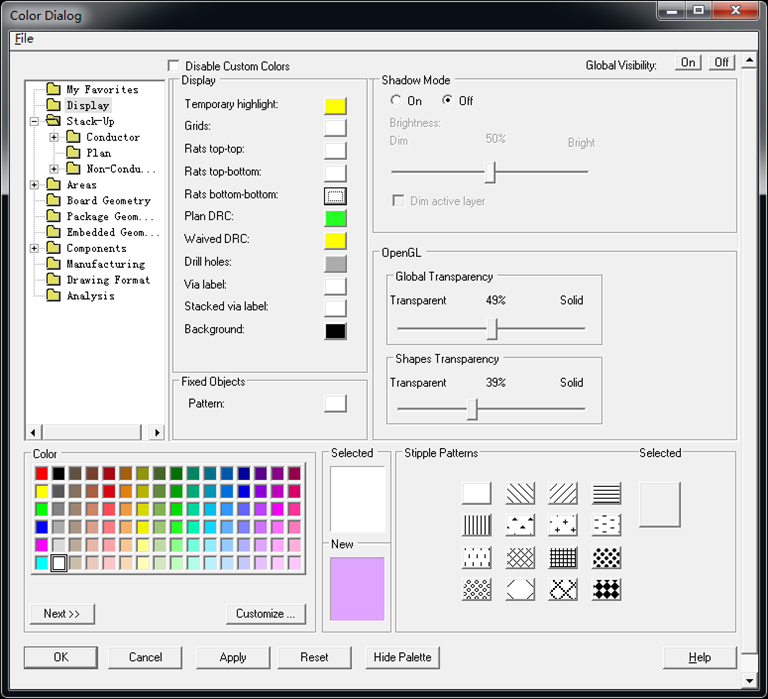Pick the cyan color in palette

click(42, 563)
